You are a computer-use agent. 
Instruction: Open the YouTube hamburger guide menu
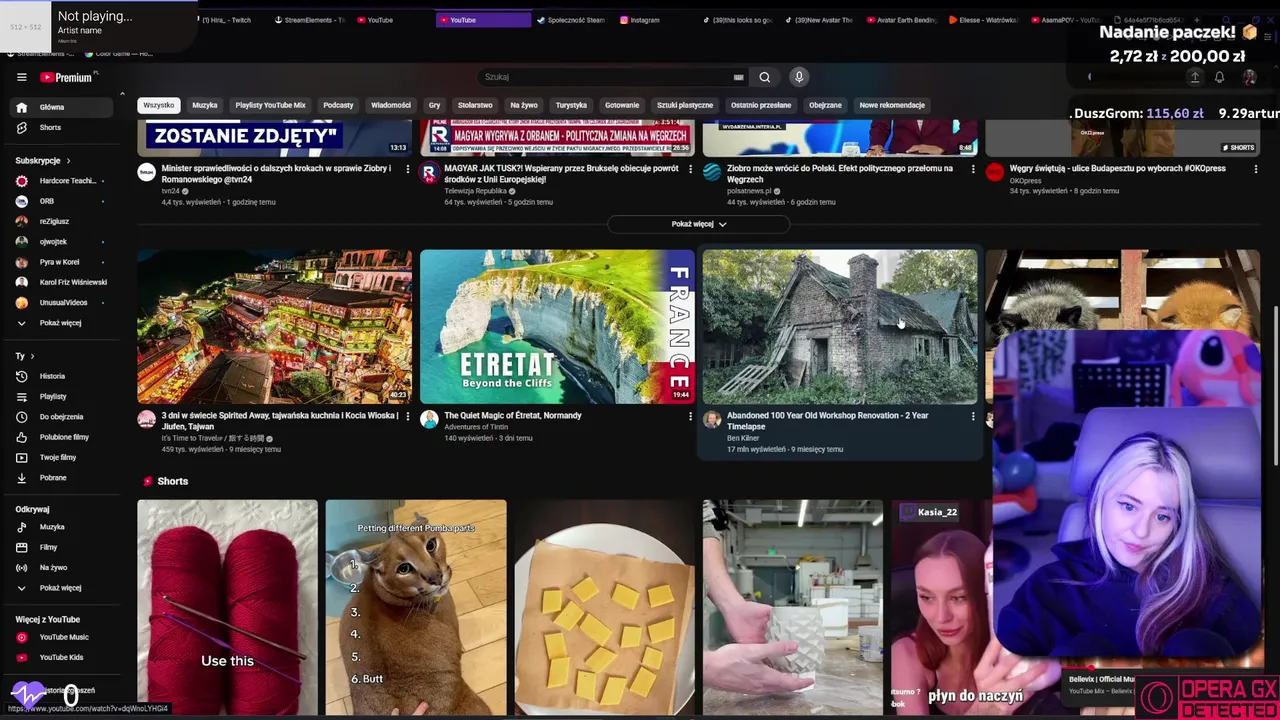pos(21,77)
